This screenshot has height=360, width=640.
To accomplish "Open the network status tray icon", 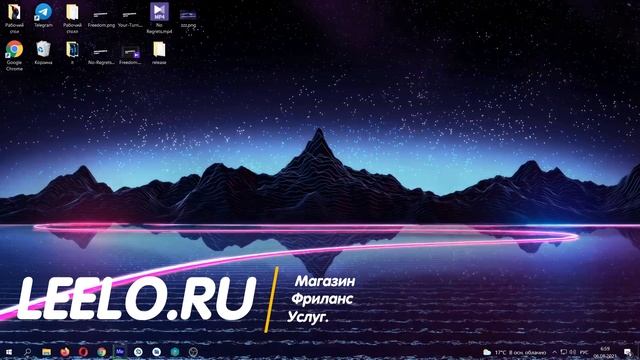I will pos(564,352).
